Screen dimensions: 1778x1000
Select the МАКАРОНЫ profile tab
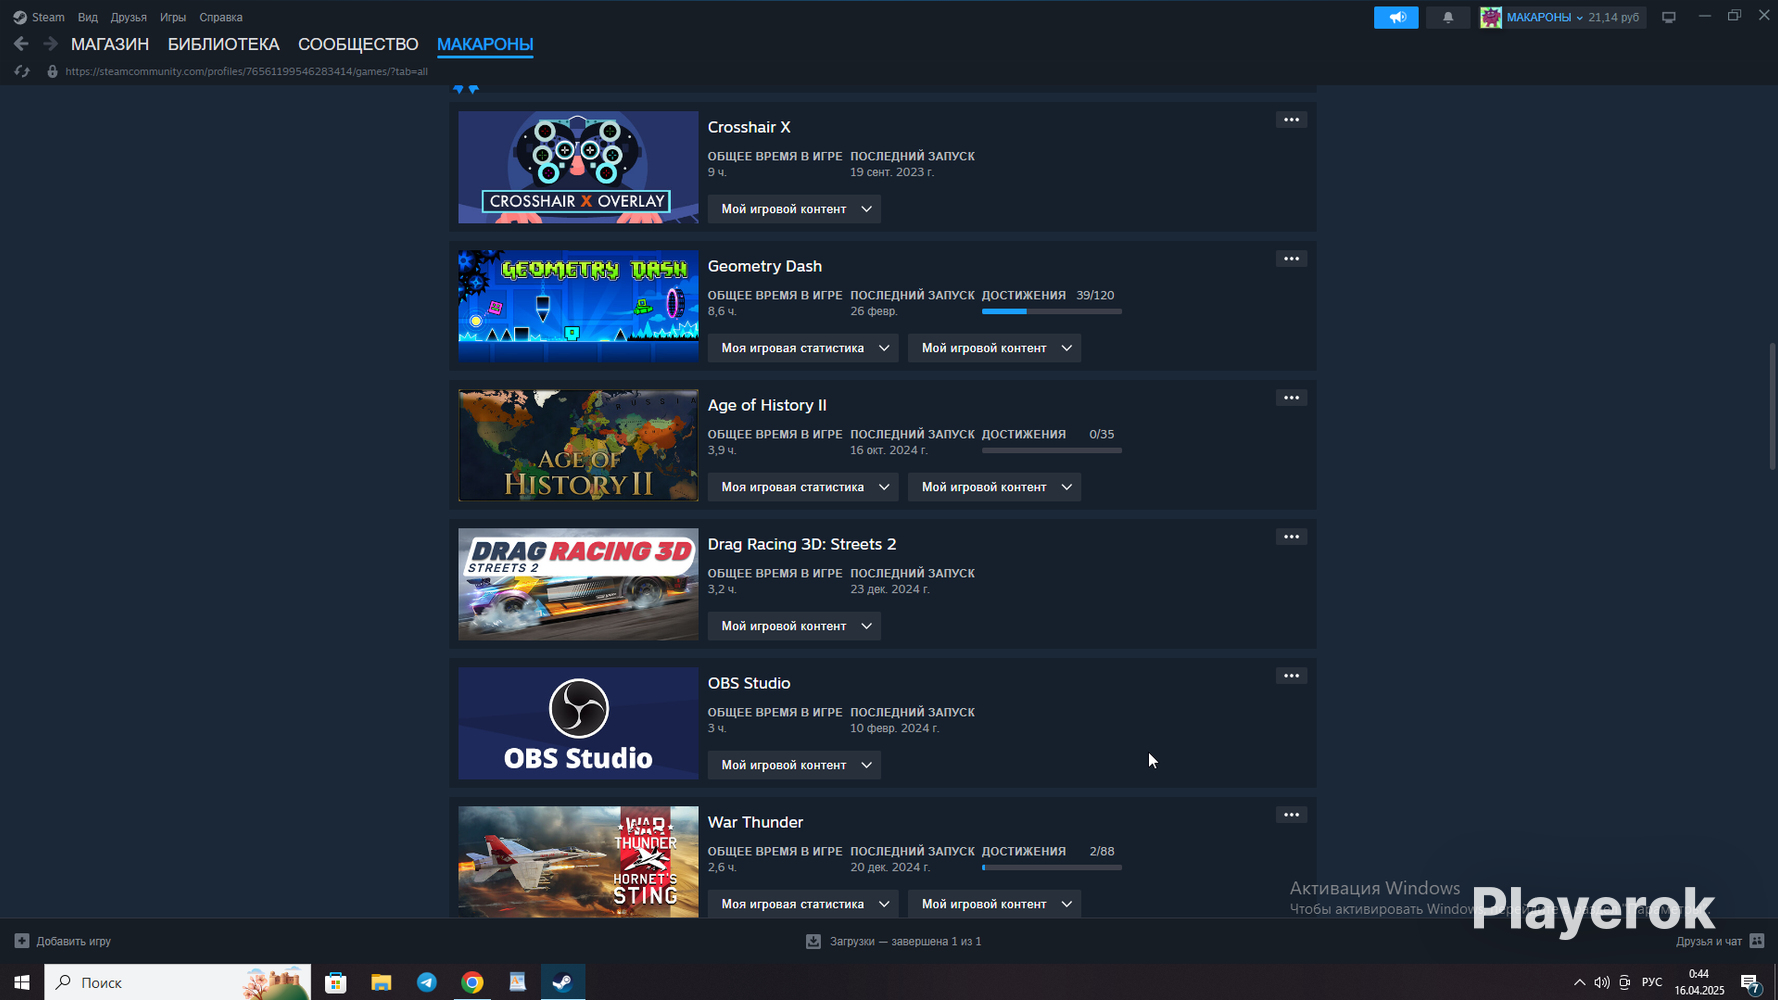click(485, 44)
